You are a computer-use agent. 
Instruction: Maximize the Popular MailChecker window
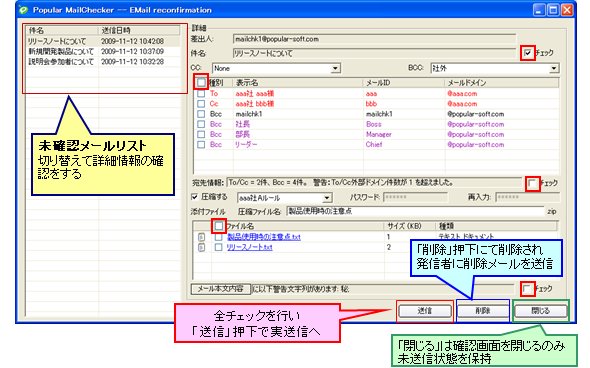pyautogui.click(x=553, y=10)
